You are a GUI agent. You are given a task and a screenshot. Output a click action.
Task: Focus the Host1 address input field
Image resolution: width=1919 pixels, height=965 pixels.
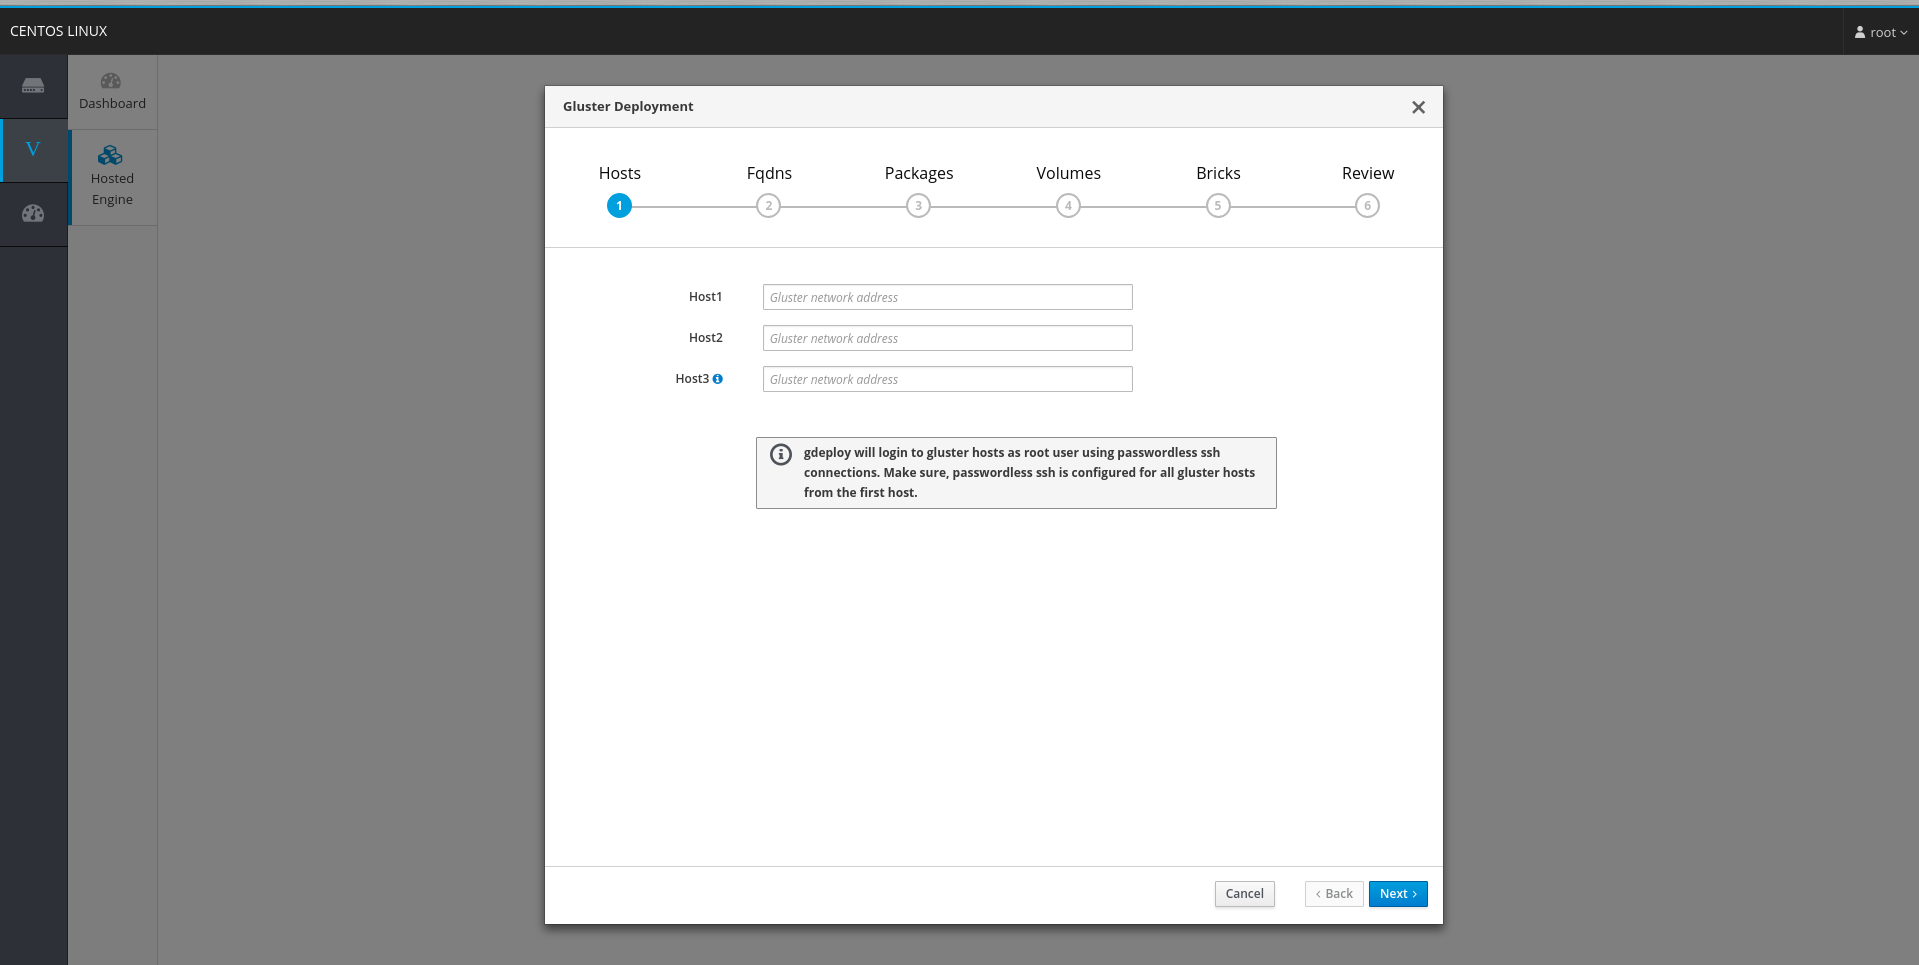(x=947, y=297)
